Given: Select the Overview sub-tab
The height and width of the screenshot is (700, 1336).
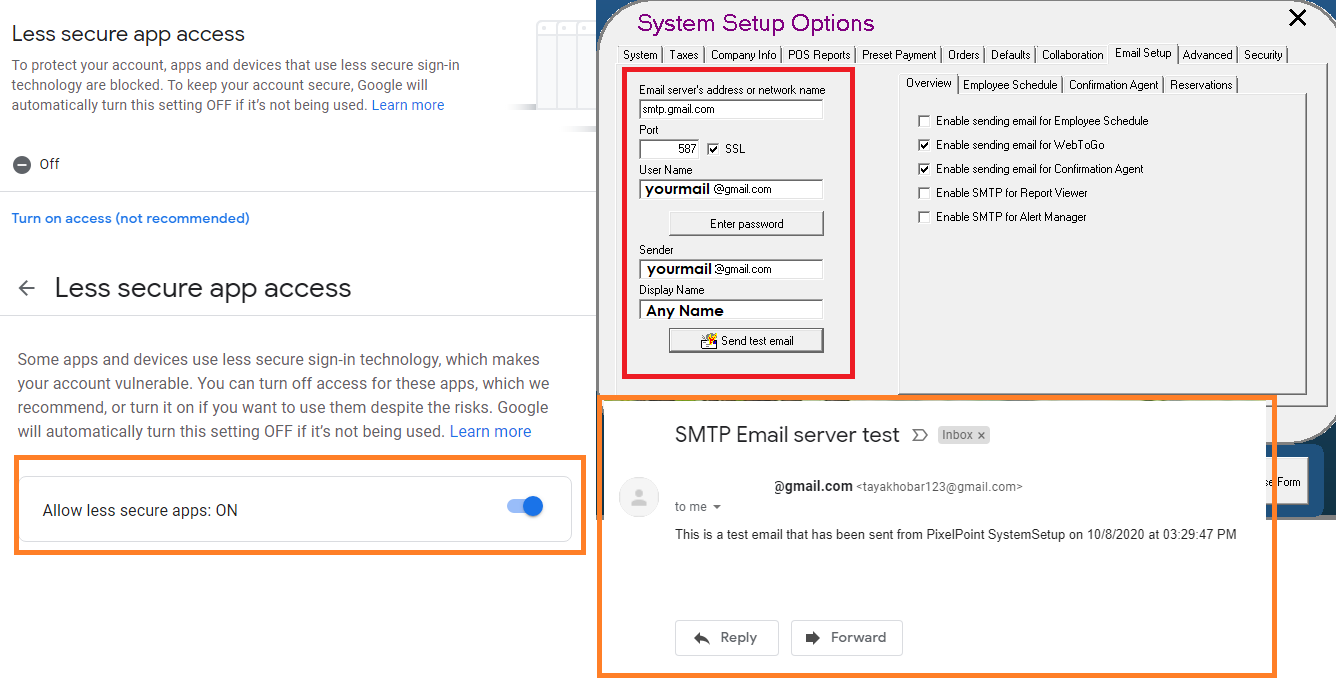Looking at the screenshot, I should click(x=929, y=83).
